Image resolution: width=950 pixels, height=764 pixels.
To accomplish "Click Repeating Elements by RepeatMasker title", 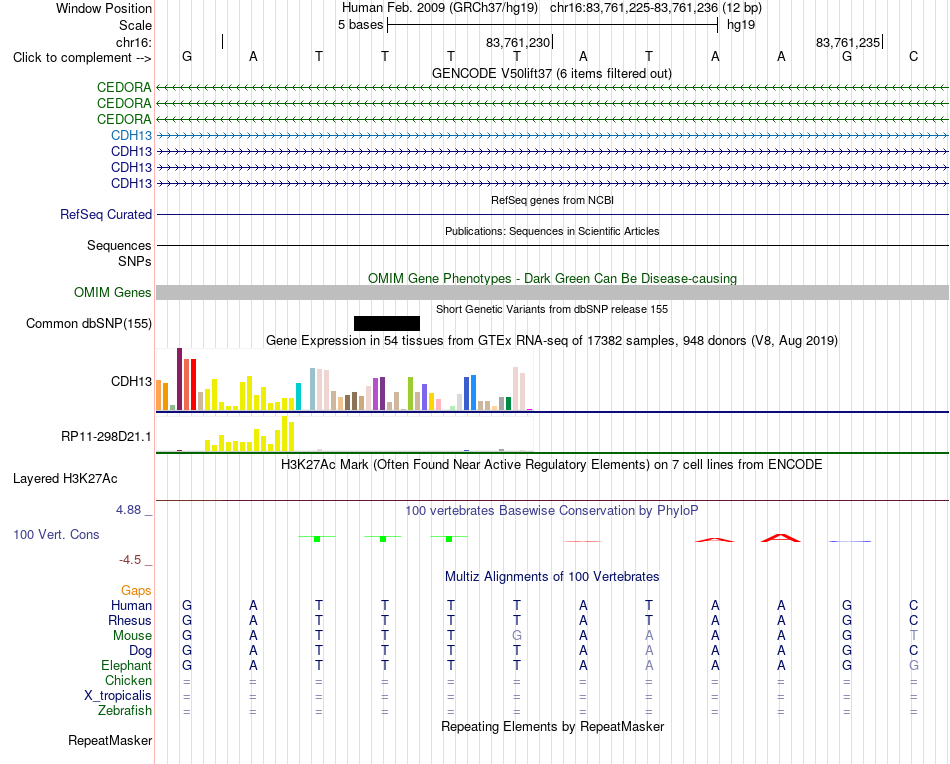I will pyautogui.click(x=553, y=726).
